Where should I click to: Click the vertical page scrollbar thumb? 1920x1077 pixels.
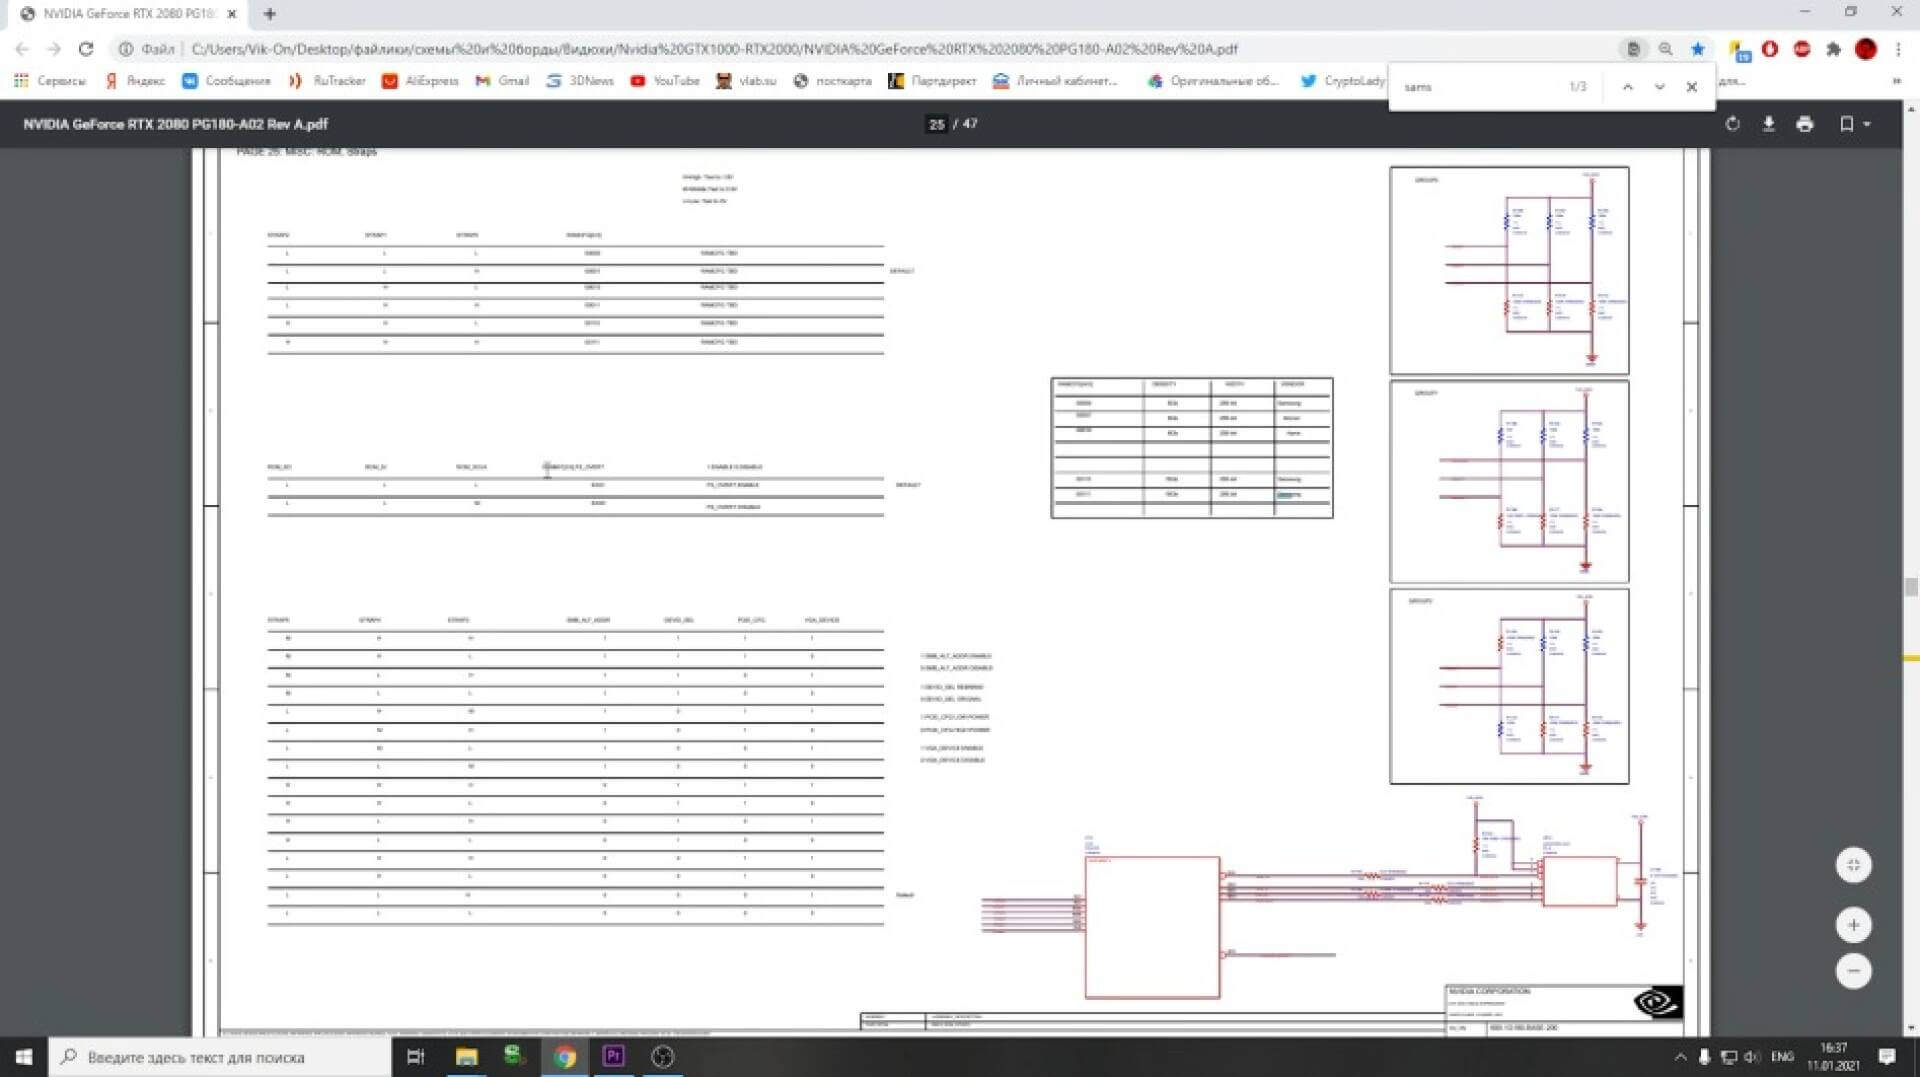tap(1911, 586)
